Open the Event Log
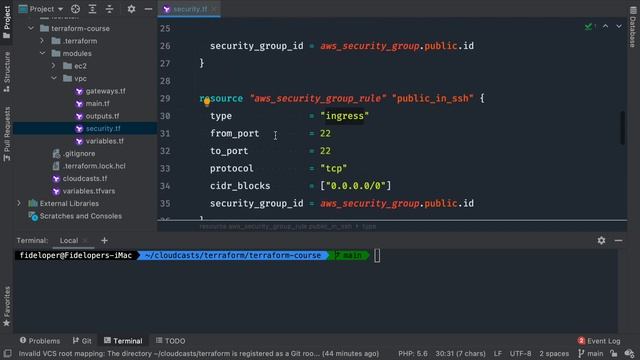 coord(599,340)
